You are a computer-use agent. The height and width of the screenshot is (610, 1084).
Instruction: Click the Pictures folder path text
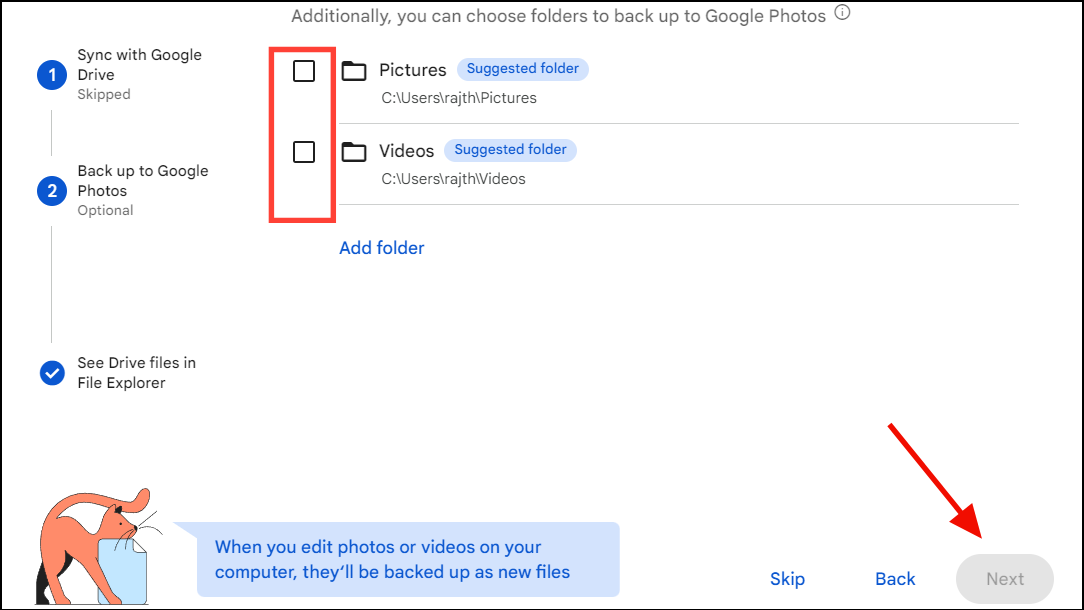point(459,97)
